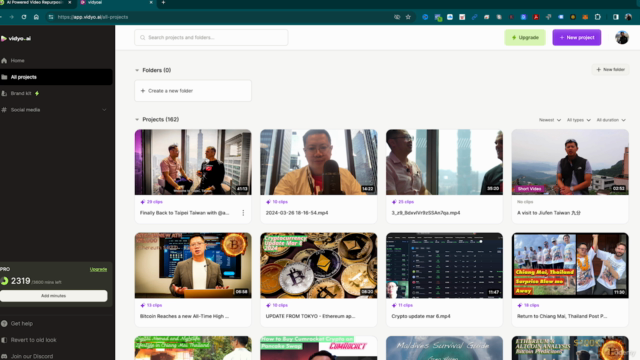Viewport: 640px width, 360px height.
Task: Click the 11 clips label
Action: [403, 305]
